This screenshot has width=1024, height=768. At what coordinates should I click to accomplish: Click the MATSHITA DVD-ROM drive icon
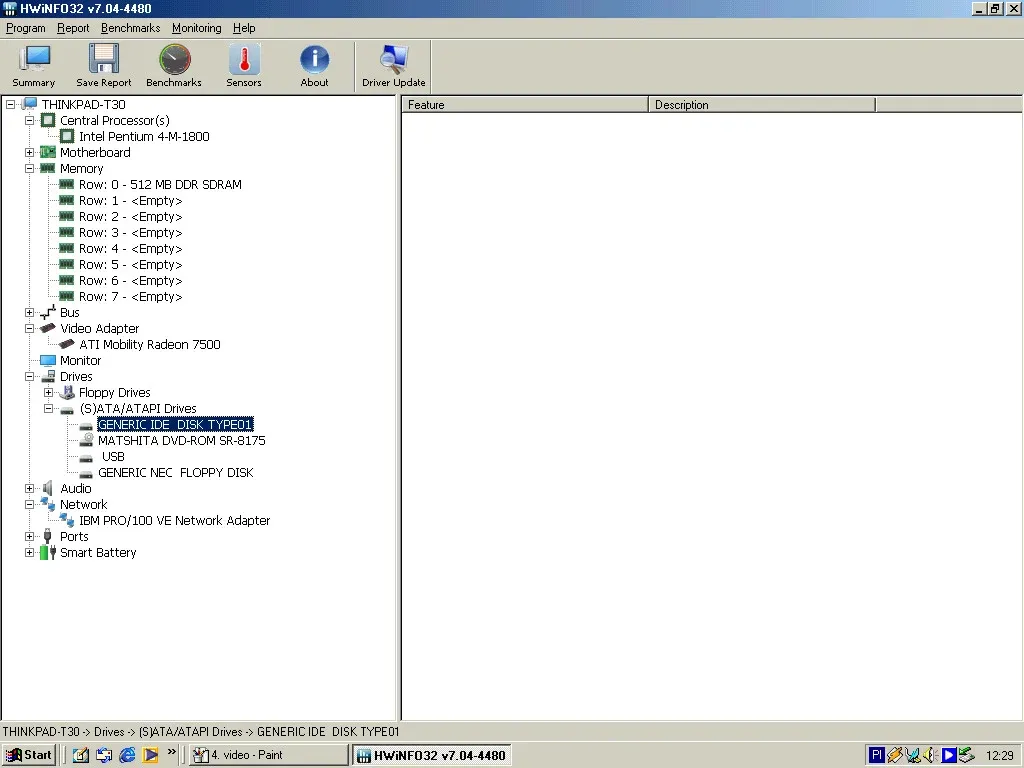pyautogui.click(x=86, y=440)
